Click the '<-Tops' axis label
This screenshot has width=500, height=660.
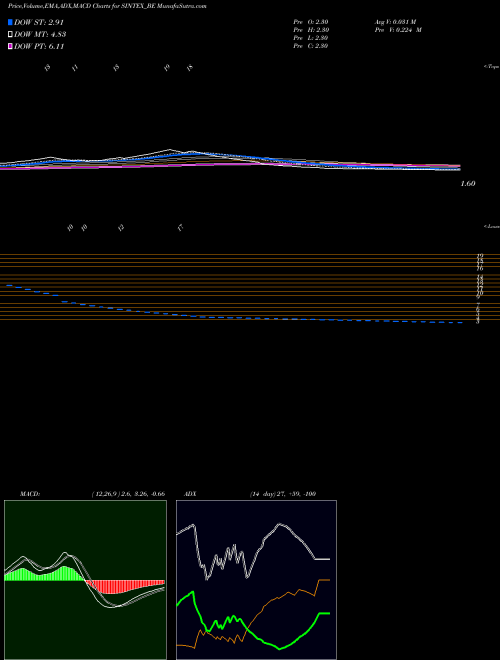492,67
